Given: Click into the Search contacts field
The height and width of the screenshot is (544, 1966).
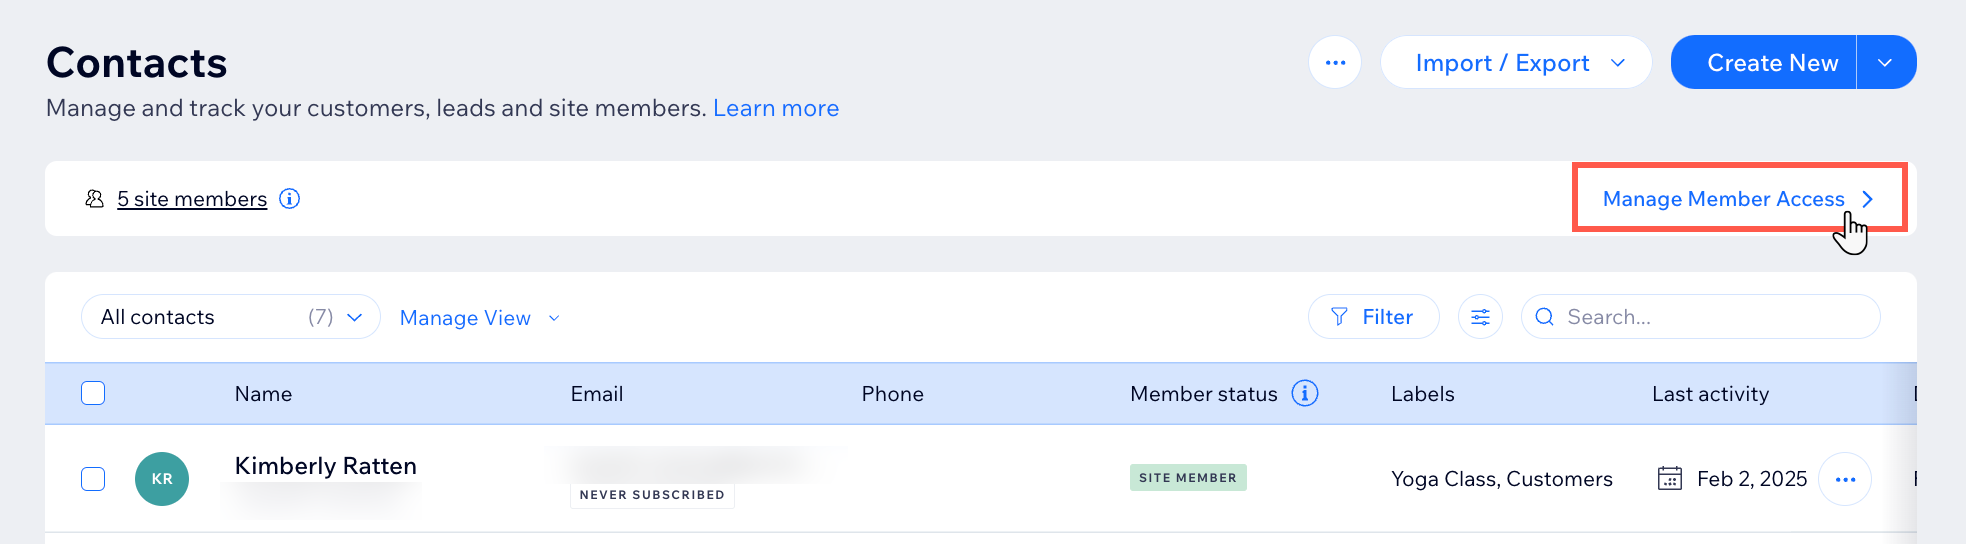Looking at the screenshot, I should click(1701, 317).
